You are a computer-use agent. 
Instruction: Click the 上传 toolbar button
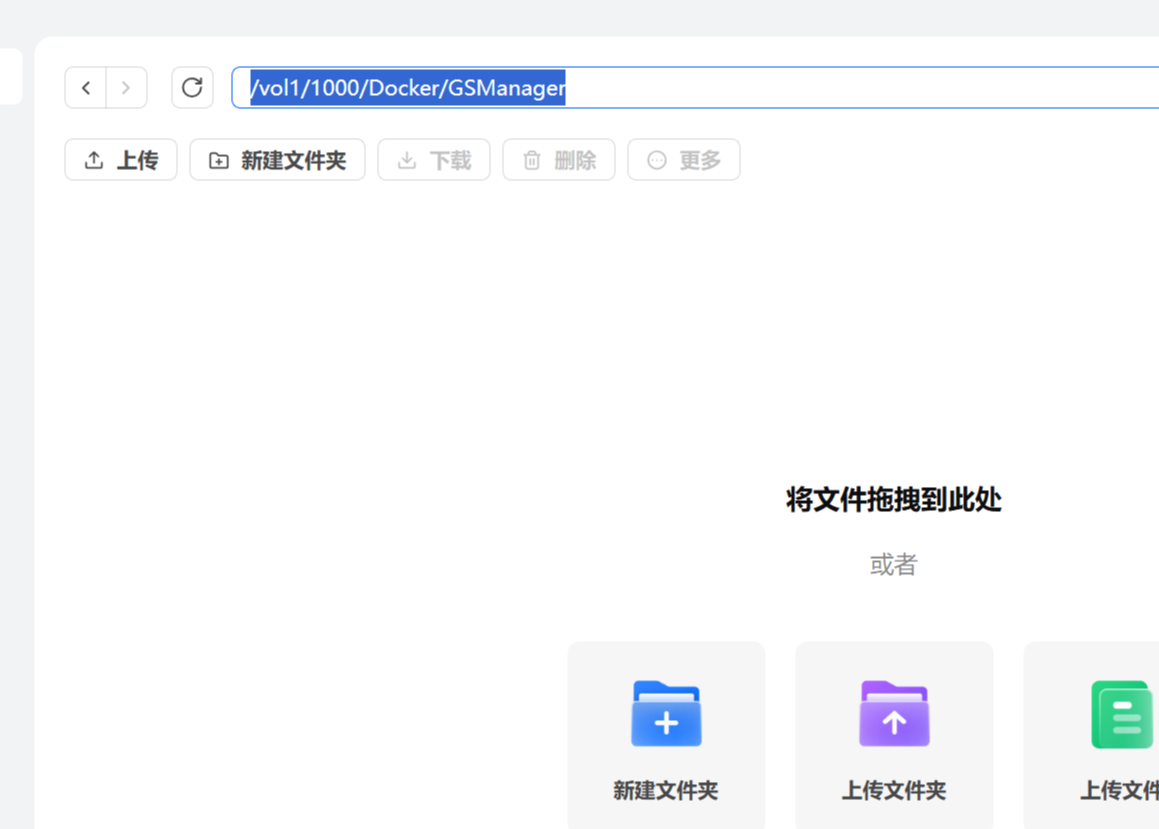point(120,159)
